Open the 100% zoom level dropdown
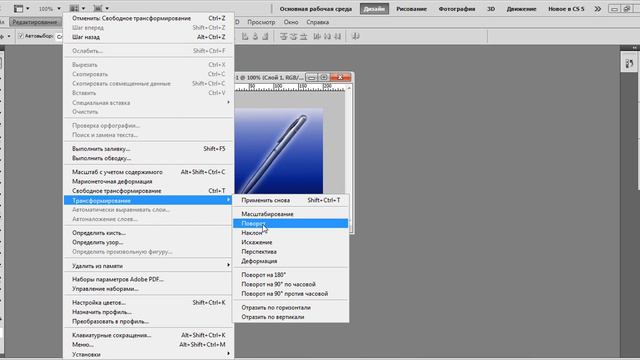The width and height of the screenshot is (640, 360). pos(59,9)
